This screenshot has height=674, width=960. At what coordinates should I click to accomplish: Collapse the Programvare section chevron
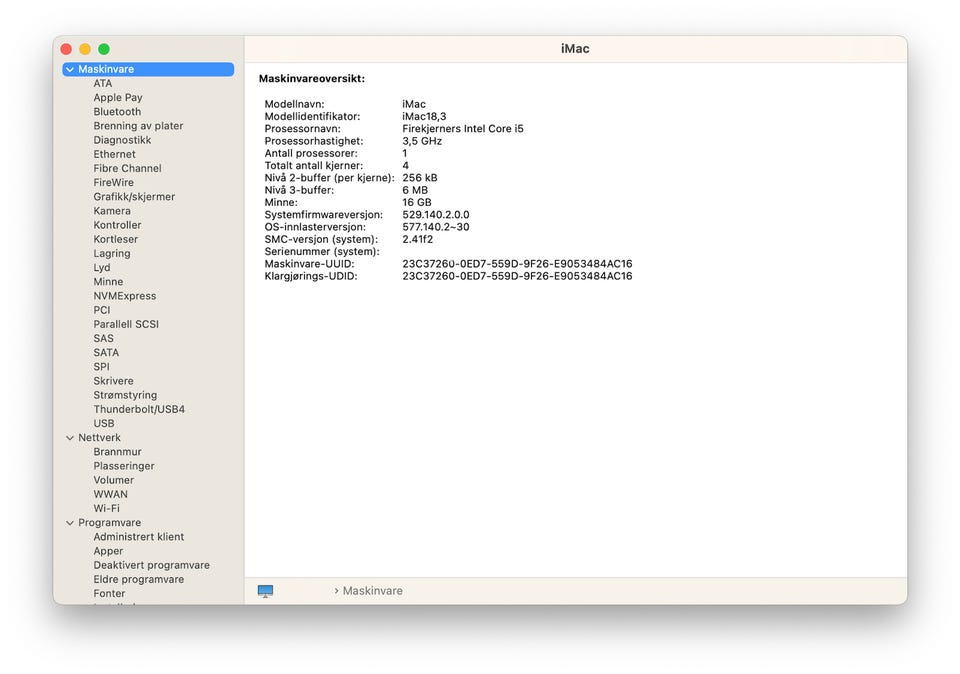click(x=70, y=523)
